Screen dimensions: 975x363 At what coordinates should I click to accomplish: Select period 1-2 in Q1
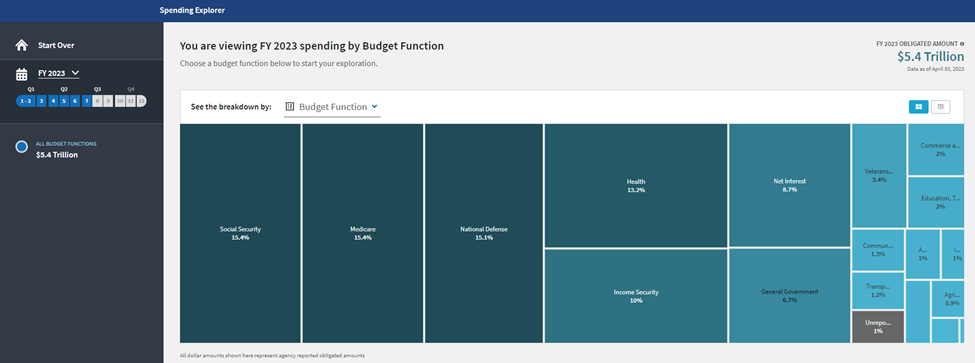[25, 101]
